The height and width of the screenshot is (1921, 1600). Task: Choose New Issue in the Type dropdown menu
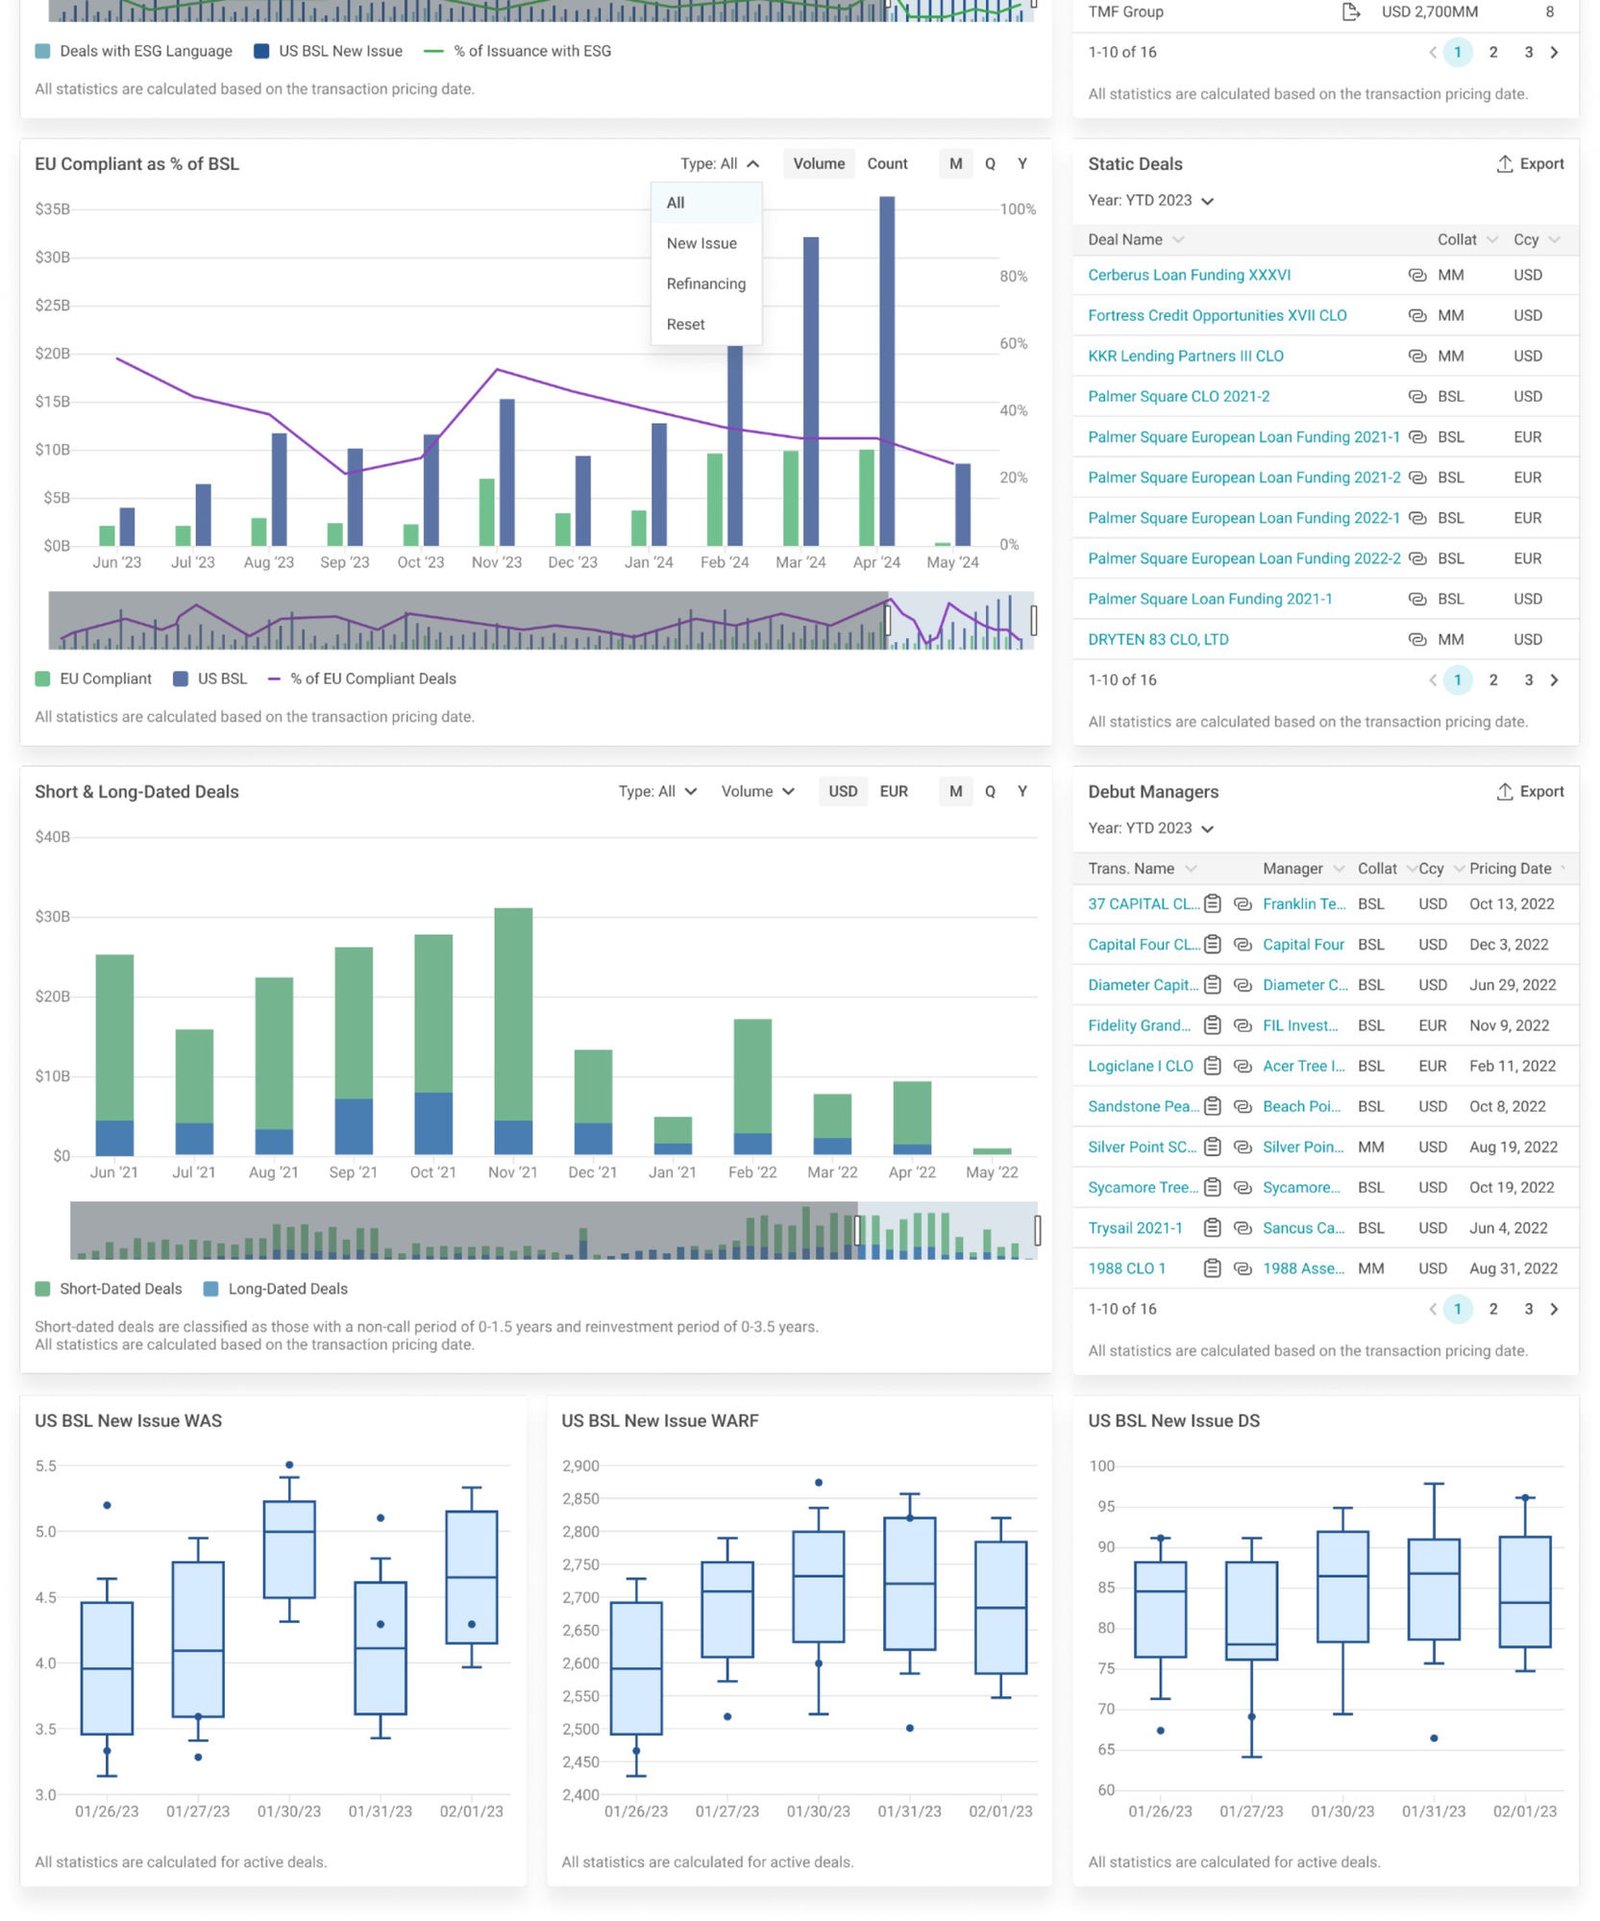point(706,244)
